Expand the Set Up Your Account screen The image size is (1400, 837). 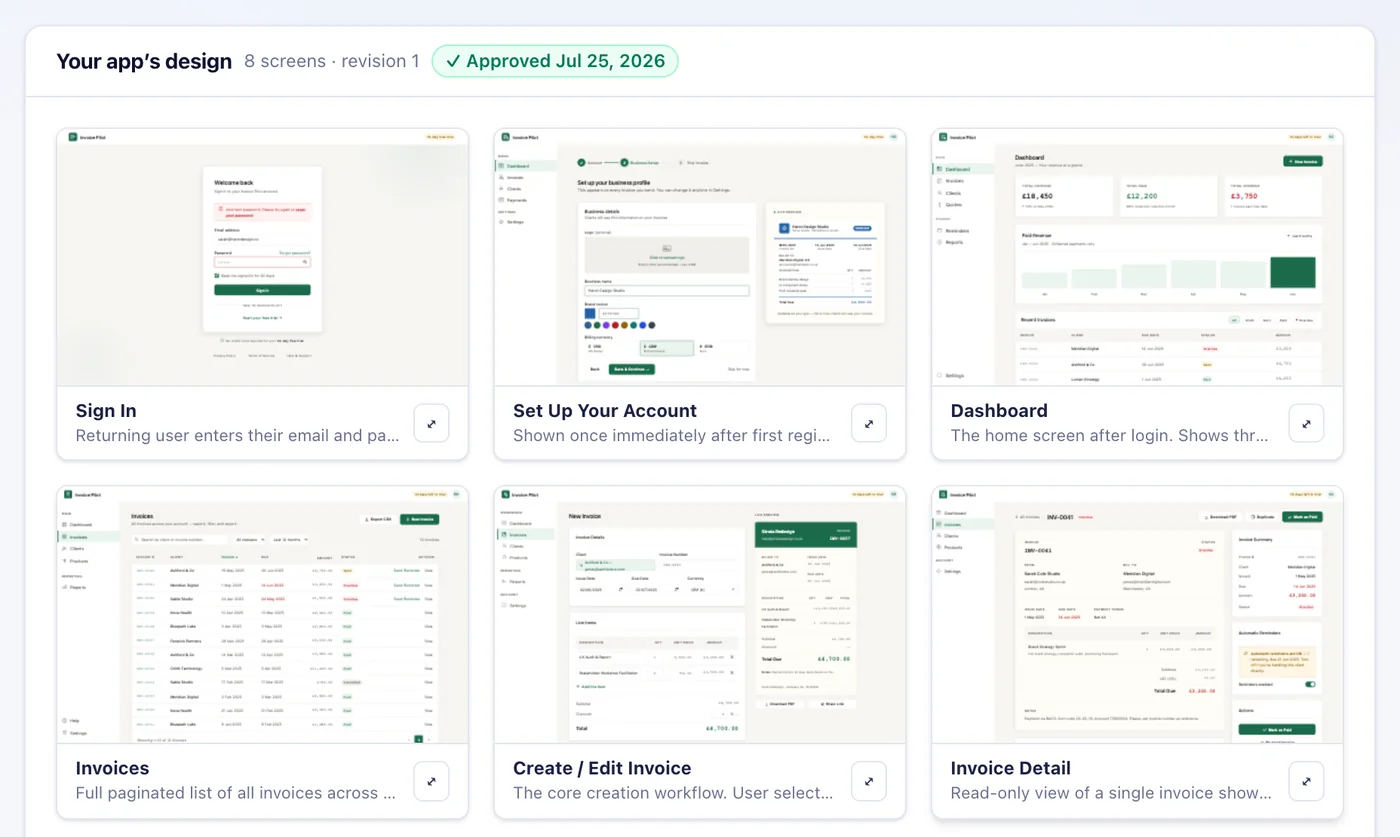click(x=869, y=423)
